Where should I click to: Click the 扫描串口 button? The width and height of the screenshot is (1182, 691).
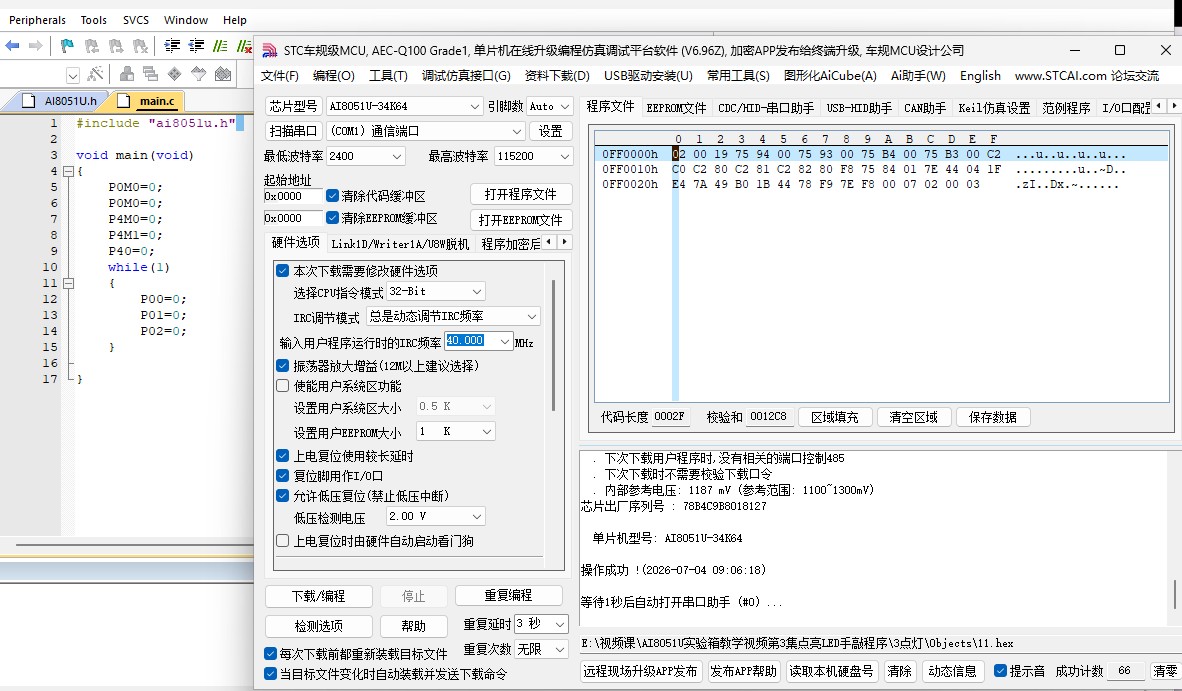pyautogui.click(x=293, y=131)
